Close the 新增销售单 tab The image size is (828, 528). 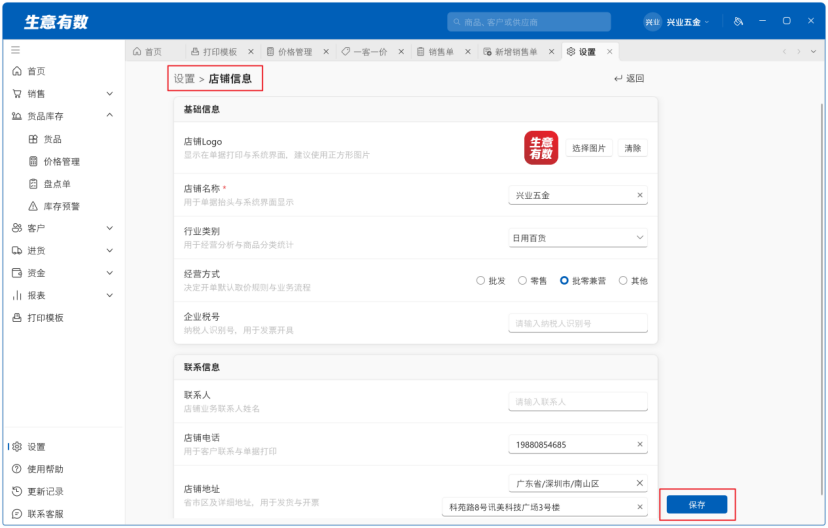pyautogui.click(x=551, y=52)
